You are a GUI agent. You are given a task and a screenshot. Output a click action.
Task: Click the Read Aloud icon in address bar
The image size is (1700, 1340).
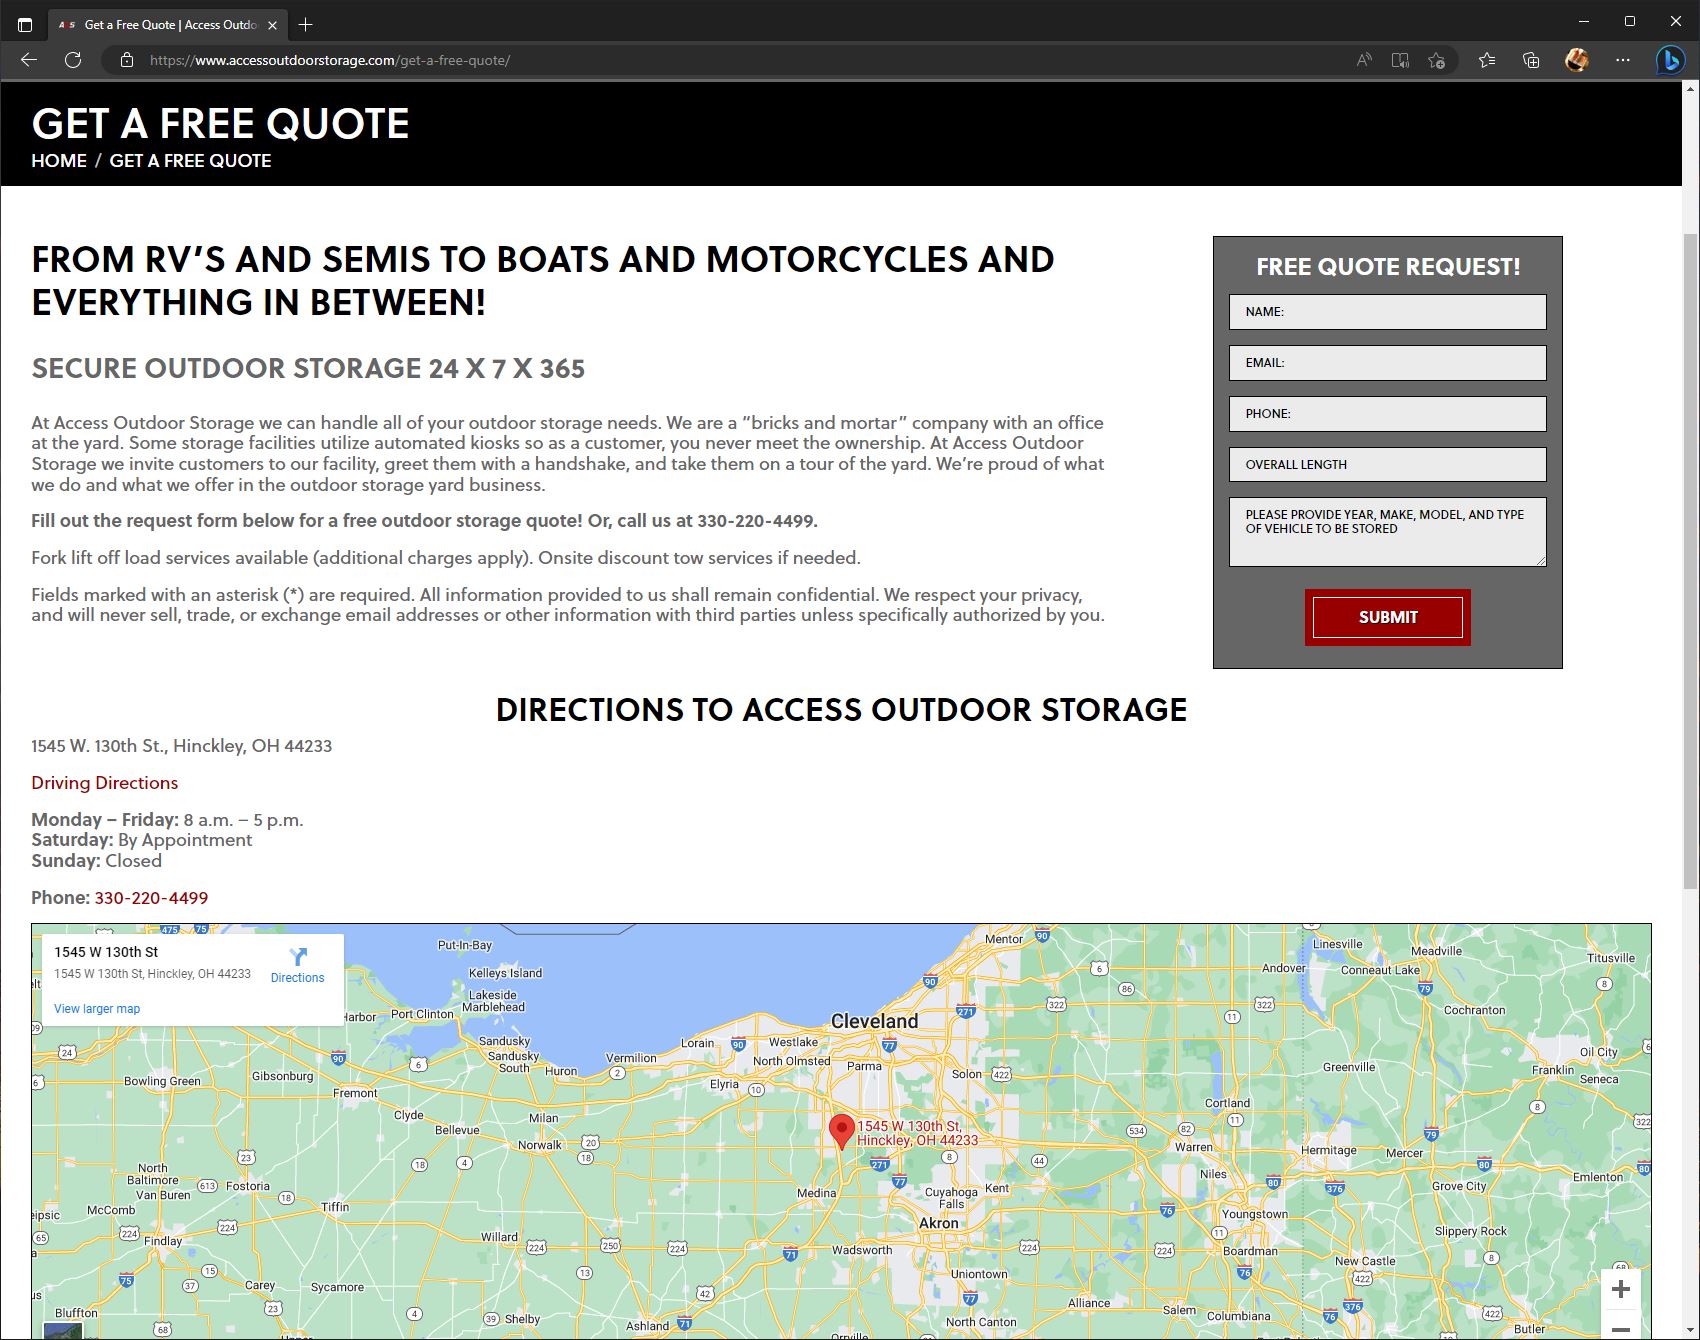[1363, 60]
